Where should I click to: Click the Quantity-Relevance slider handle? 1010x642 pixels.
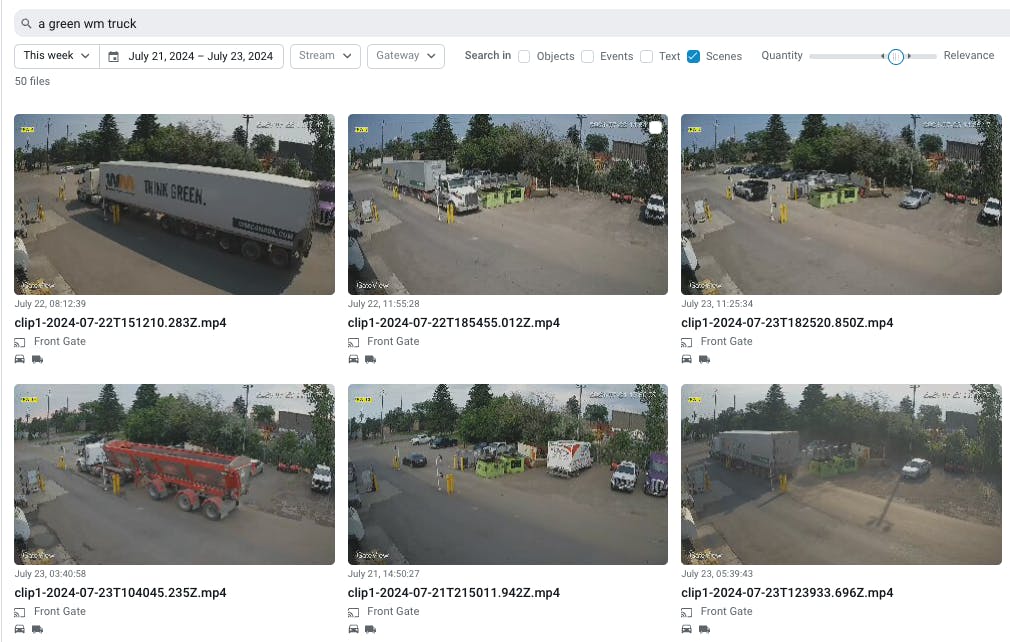(x=896, y=57)
